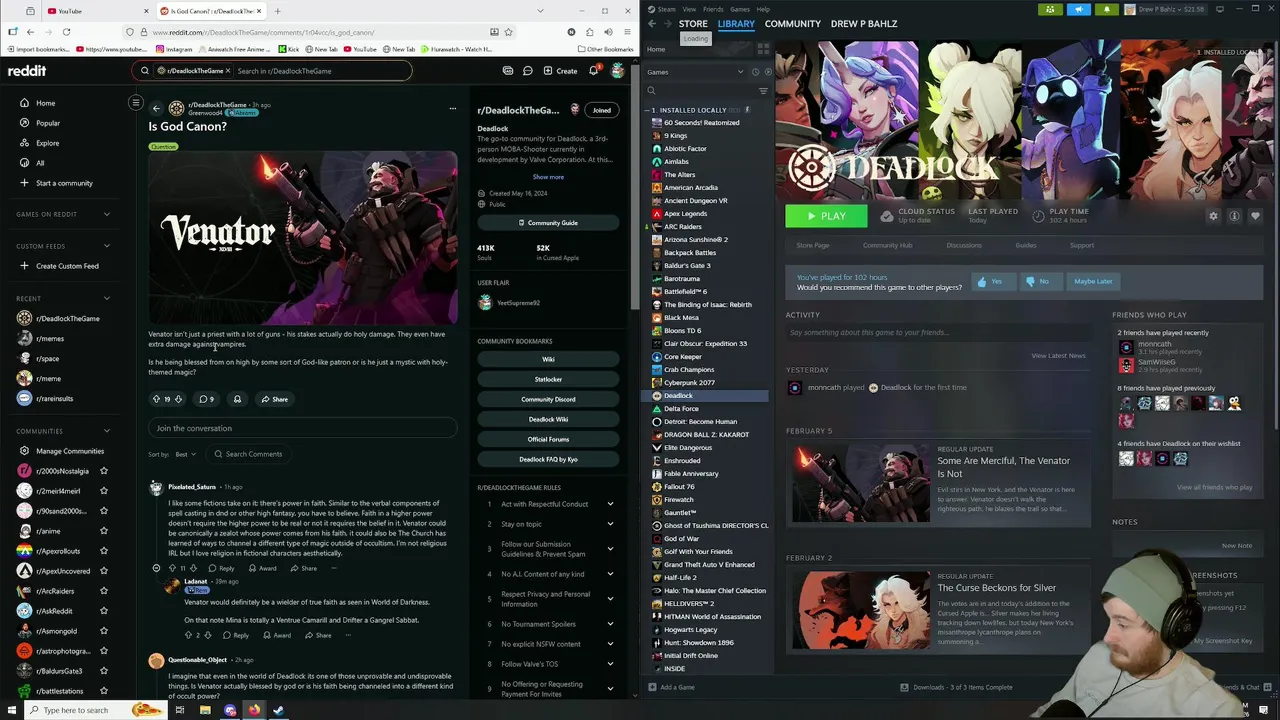Click the Reddit advertise icon in header
Viewport: 1280px width, 720px height.
coord(508,71)
